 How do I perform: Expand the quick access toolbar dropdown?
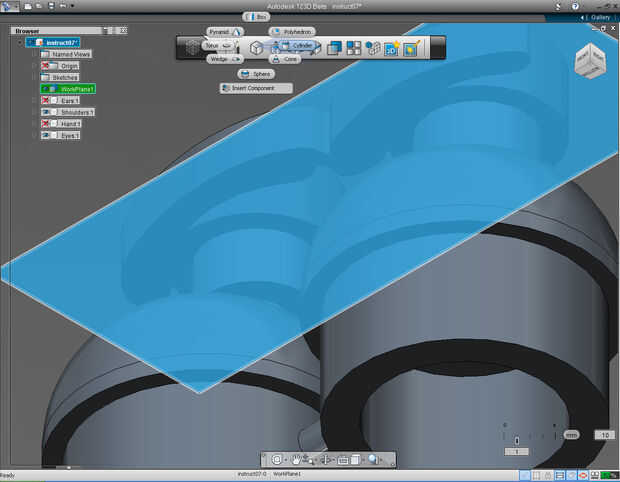coord(72,6)
